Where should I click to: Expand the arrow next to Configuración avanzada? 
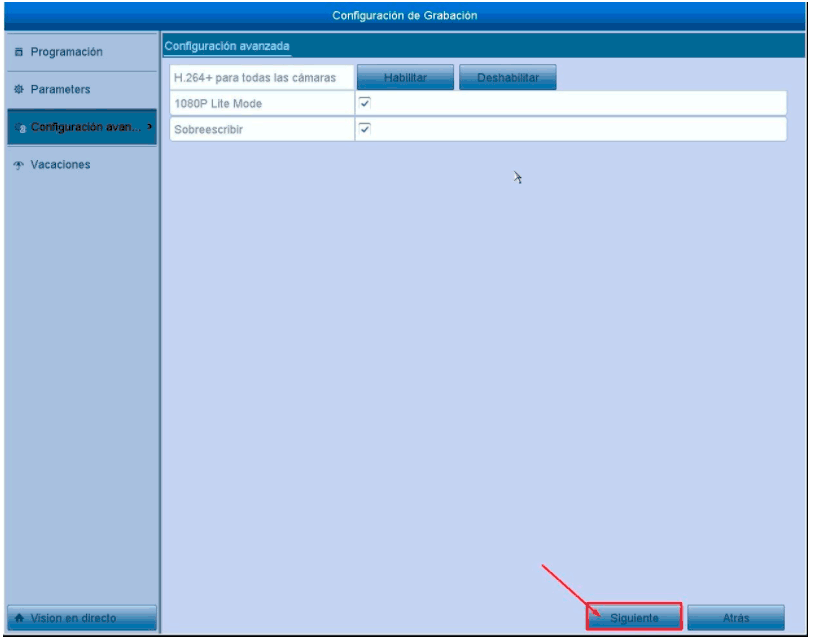click(x=150, y=127)
